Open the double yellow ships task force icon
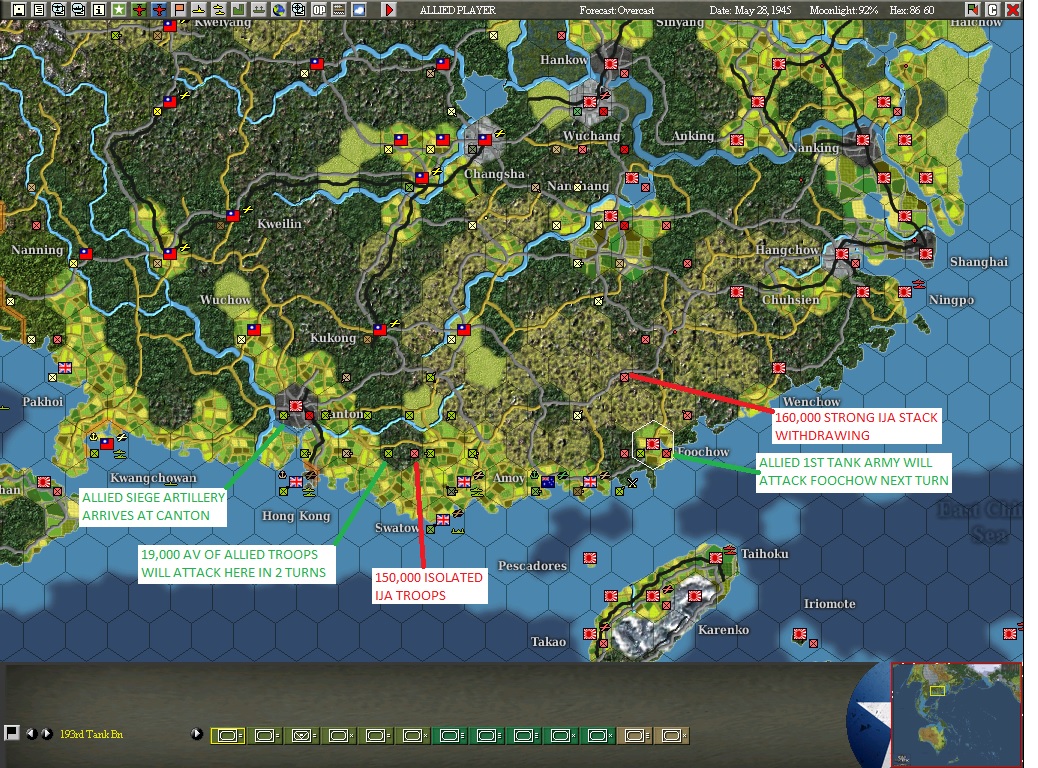The width and height of the screenshot is (1038, 768). (218, 9)
